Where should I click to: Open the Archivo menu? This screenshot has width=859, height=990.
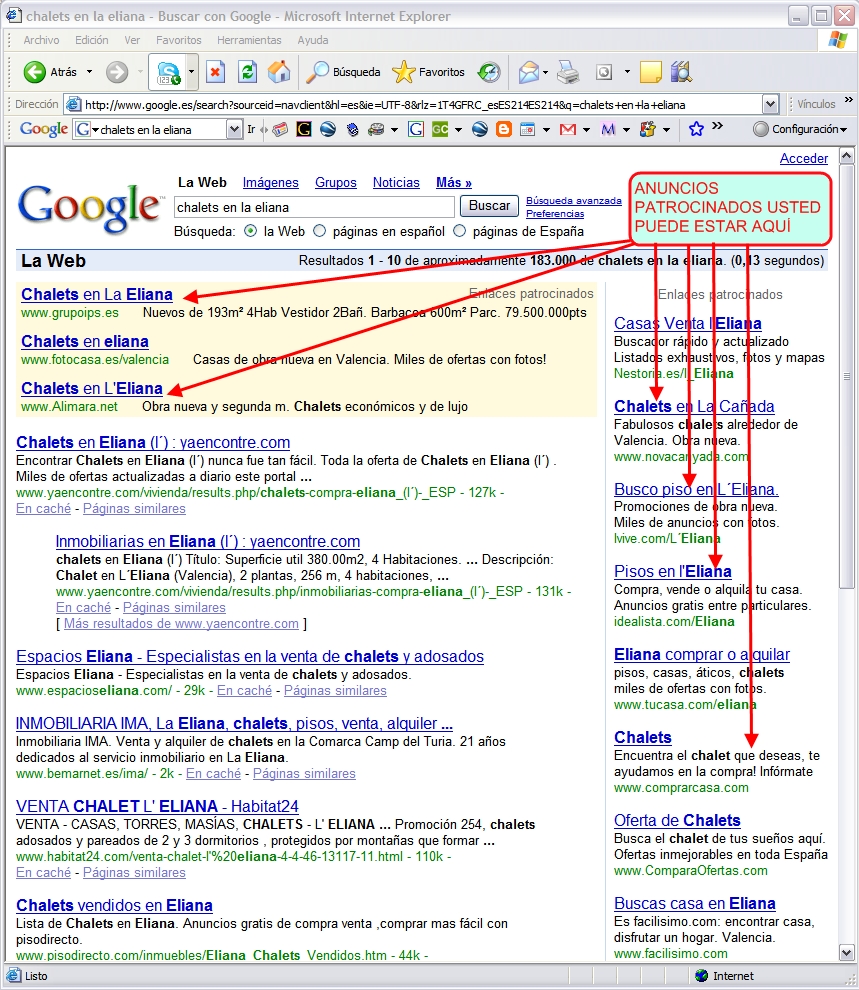[42, 40]
